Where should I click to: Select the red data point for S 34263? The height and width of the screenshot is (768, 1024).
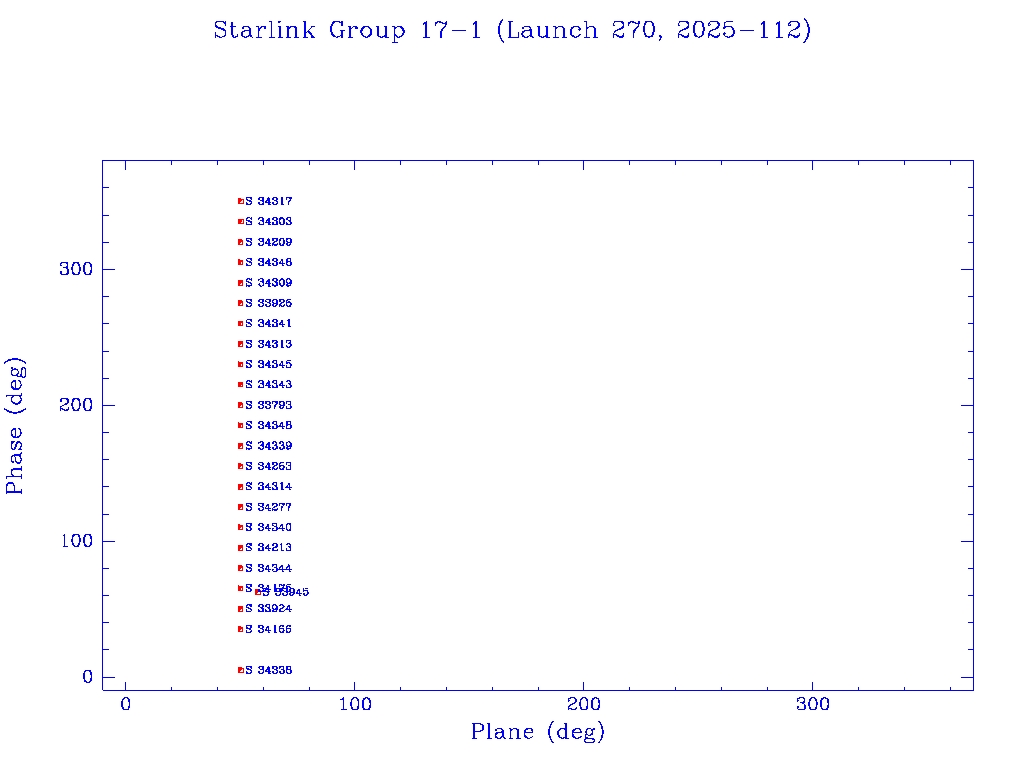(240, 466)
